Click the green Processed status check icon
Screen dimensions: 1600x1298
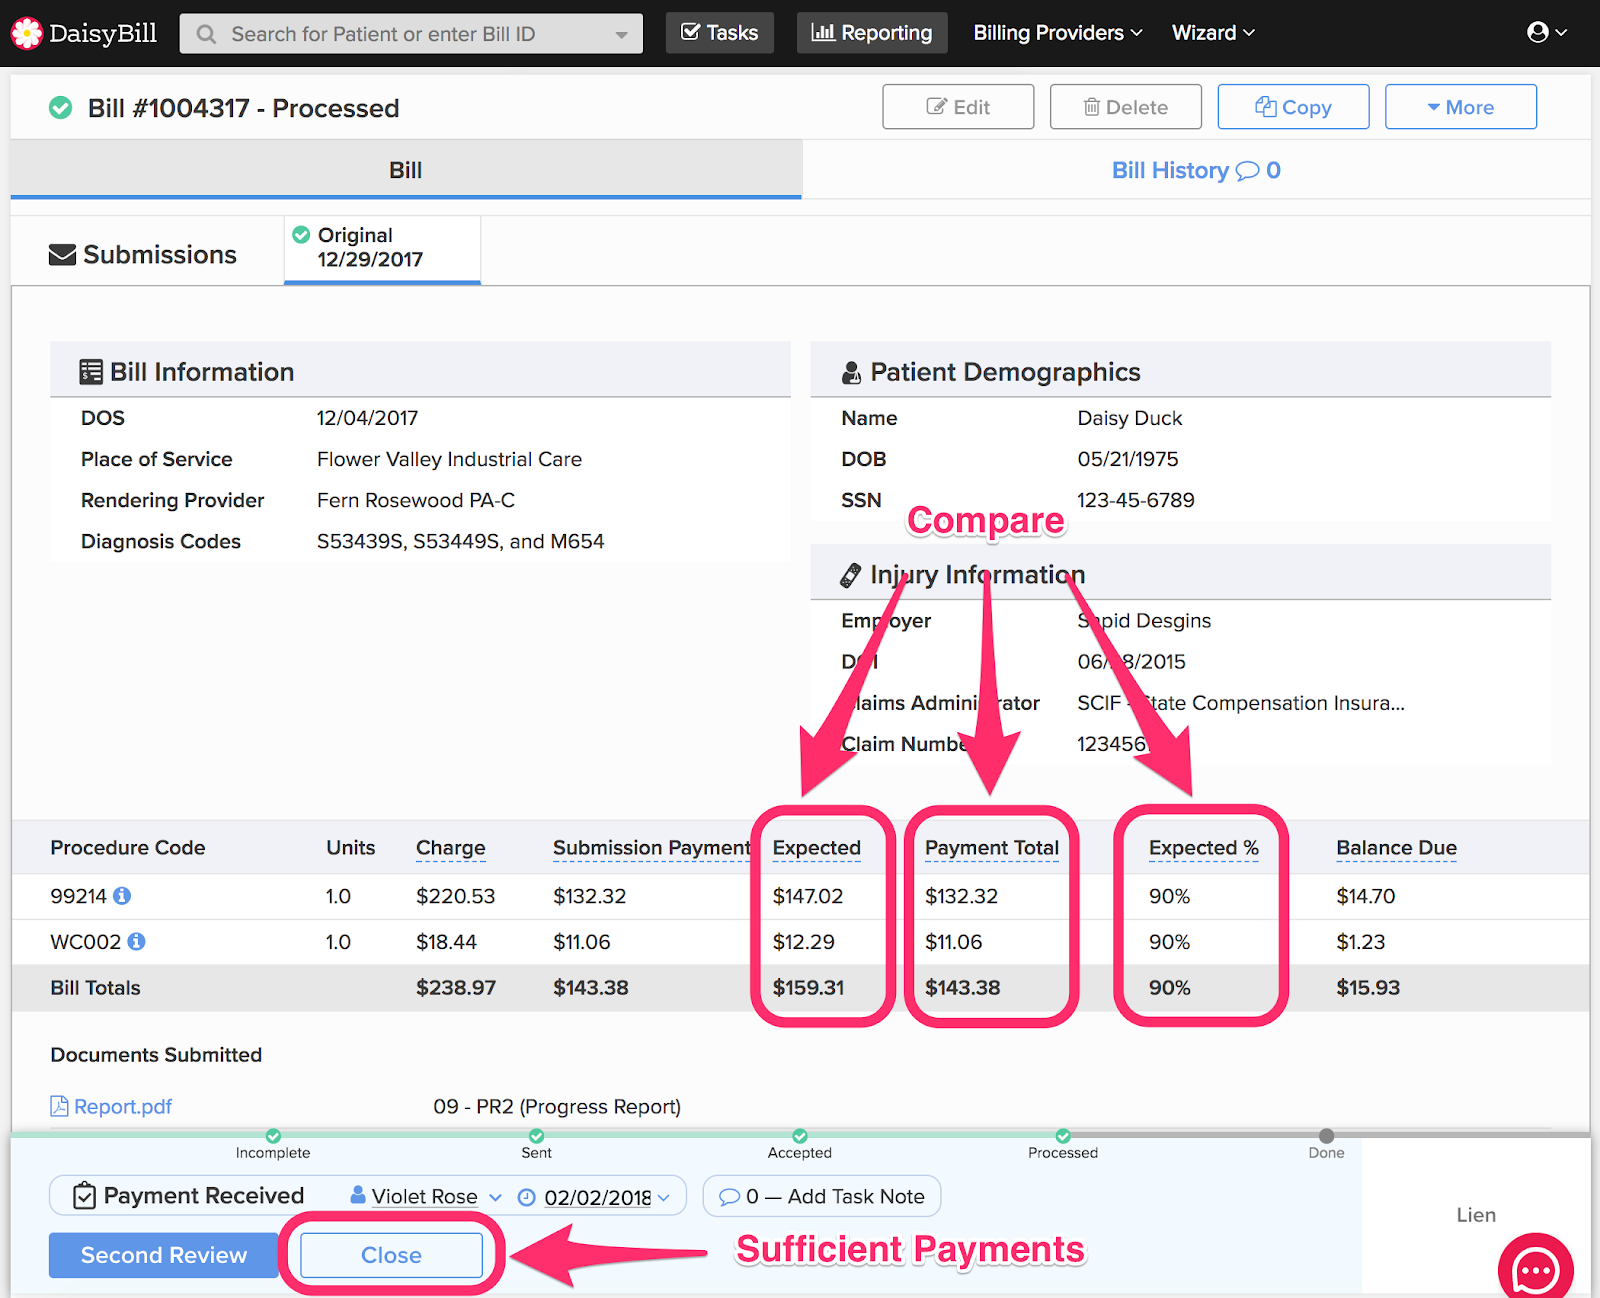click(61, 107)
